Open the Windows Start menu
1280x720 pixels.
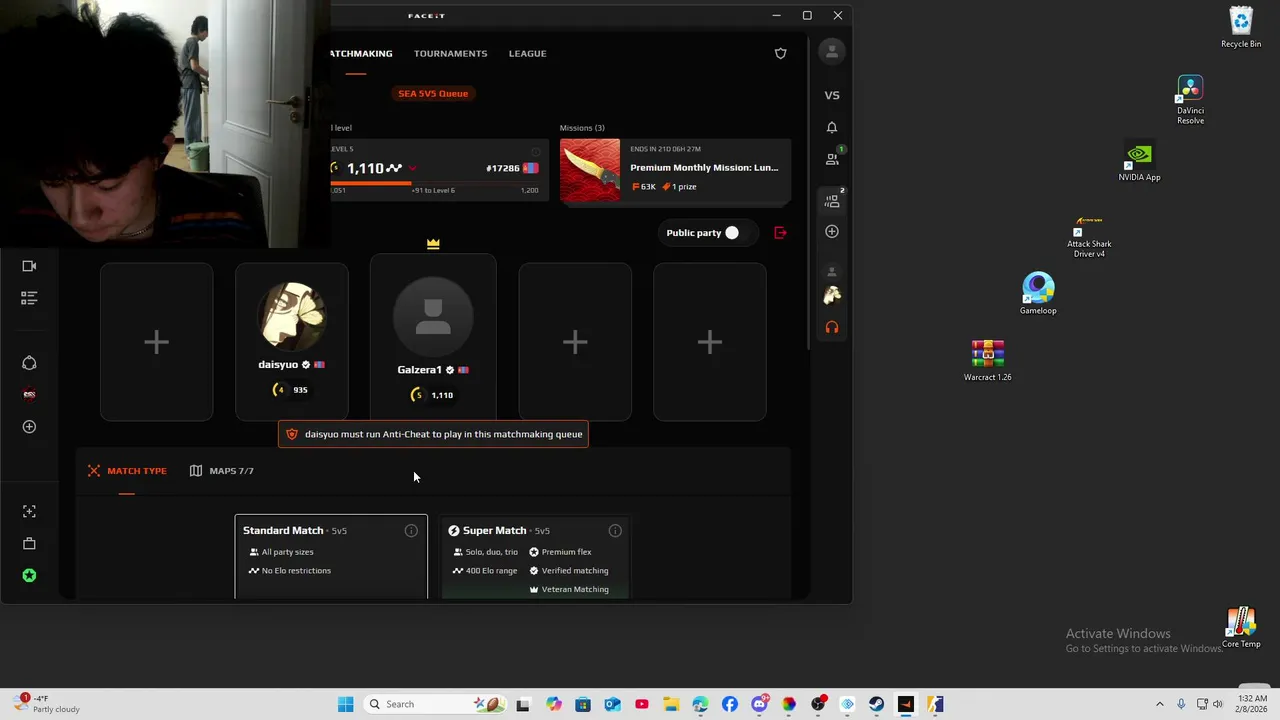tap(345, 704)
